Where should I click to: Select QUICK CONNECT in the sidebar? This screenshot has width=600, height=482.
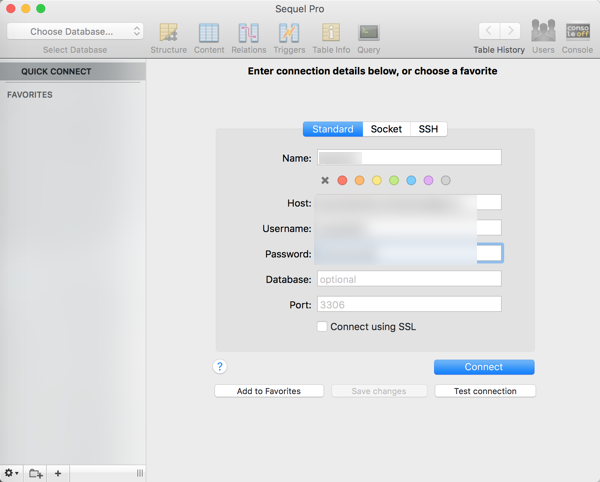[x=73, y=72]
